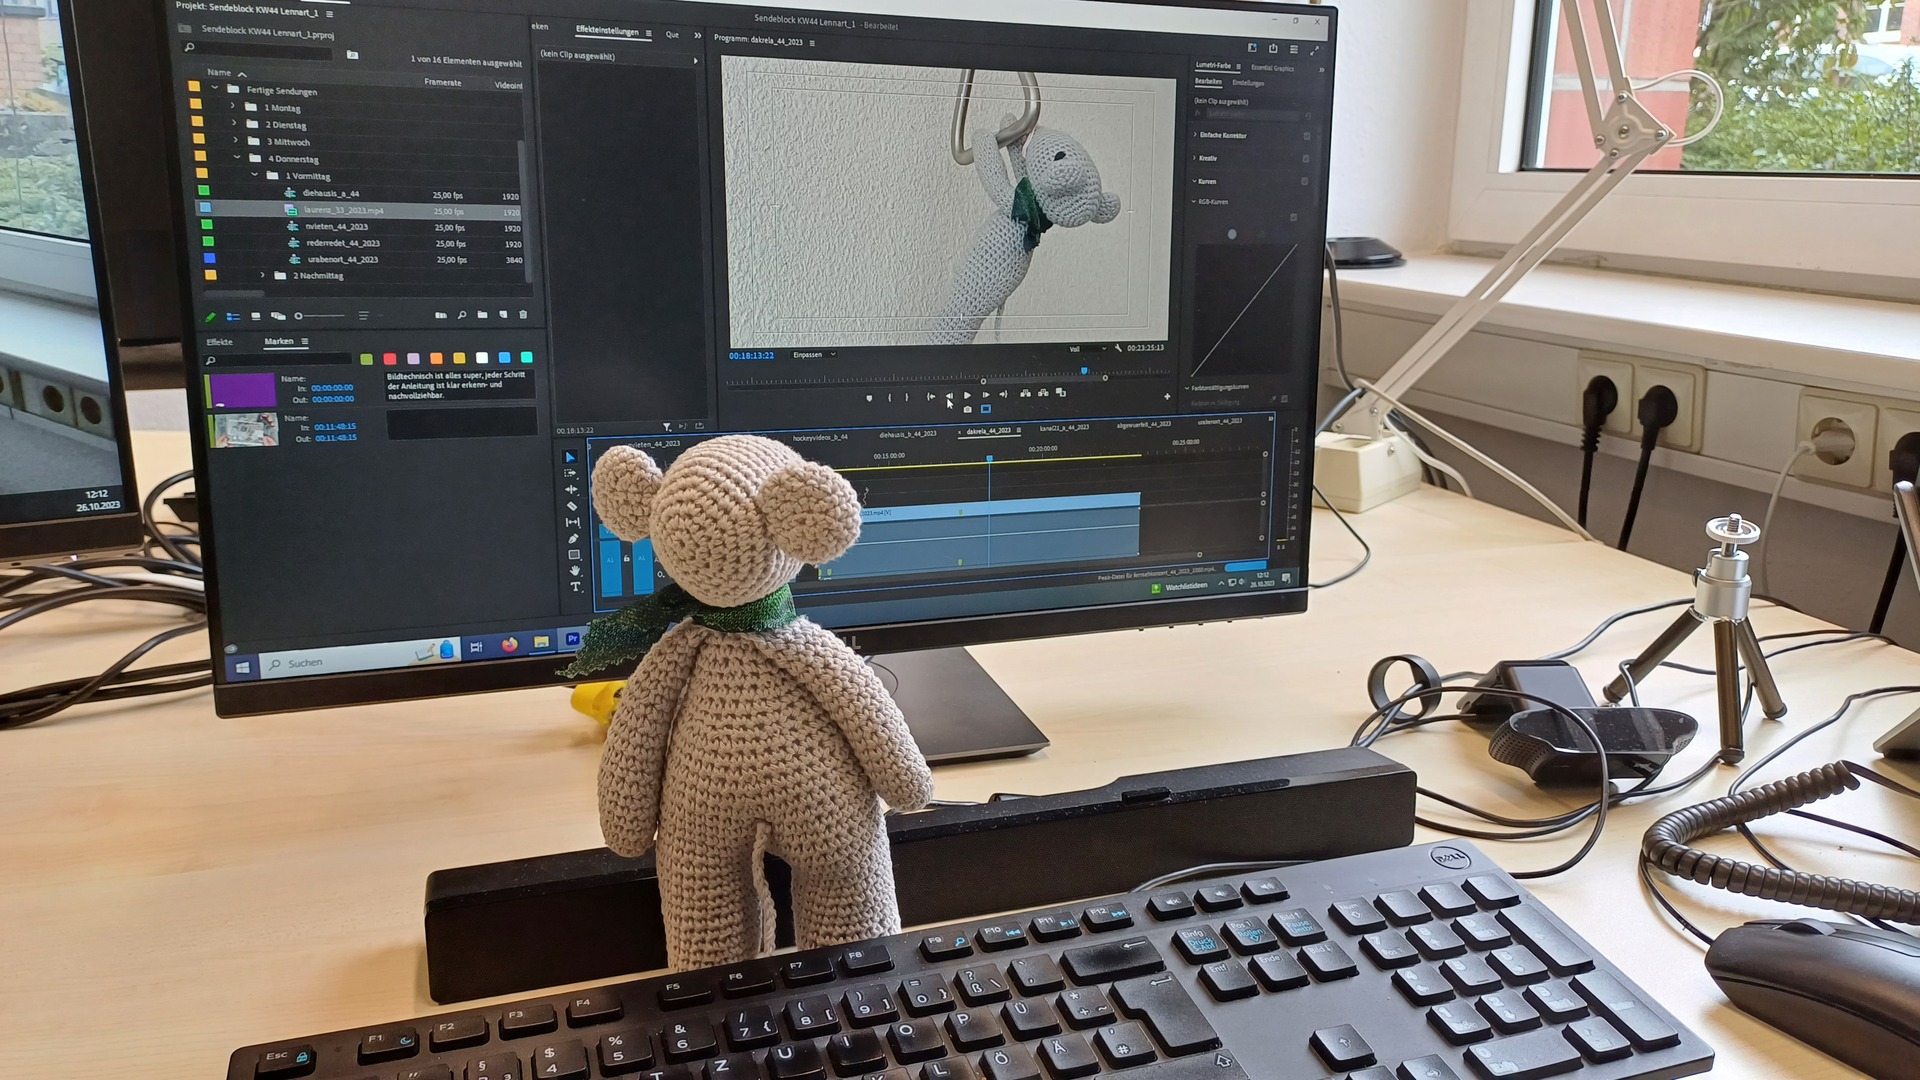1920x1080 pixels.
Task: Click the New Item icon
Action: pyautogui.click(x=503, y=315)
